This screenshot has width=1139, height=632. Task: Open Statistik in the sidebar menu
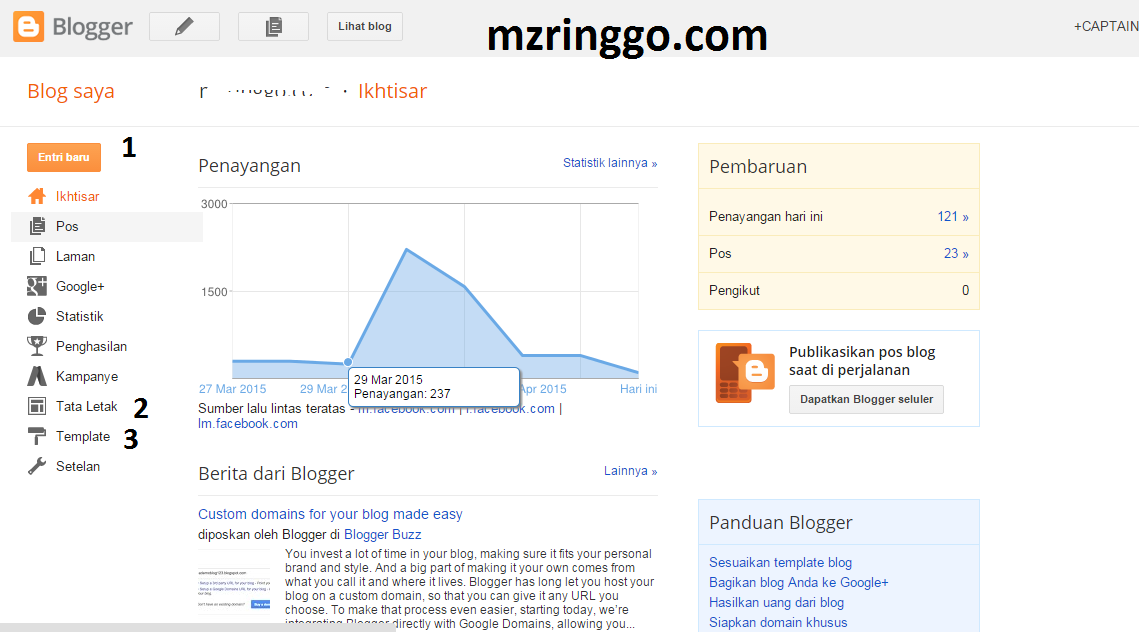pyautogui.click(x=79, y=316)
